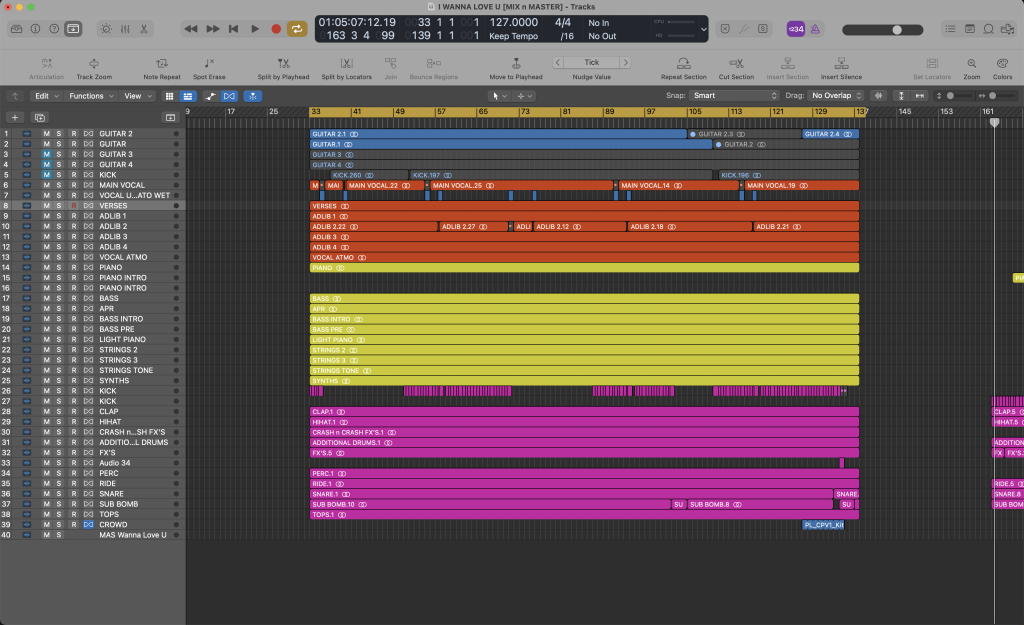Viewport: 1024px width, 625px height.
Task: Toggle Cycle mode in the transport
Action: click(x=297, y=29)
